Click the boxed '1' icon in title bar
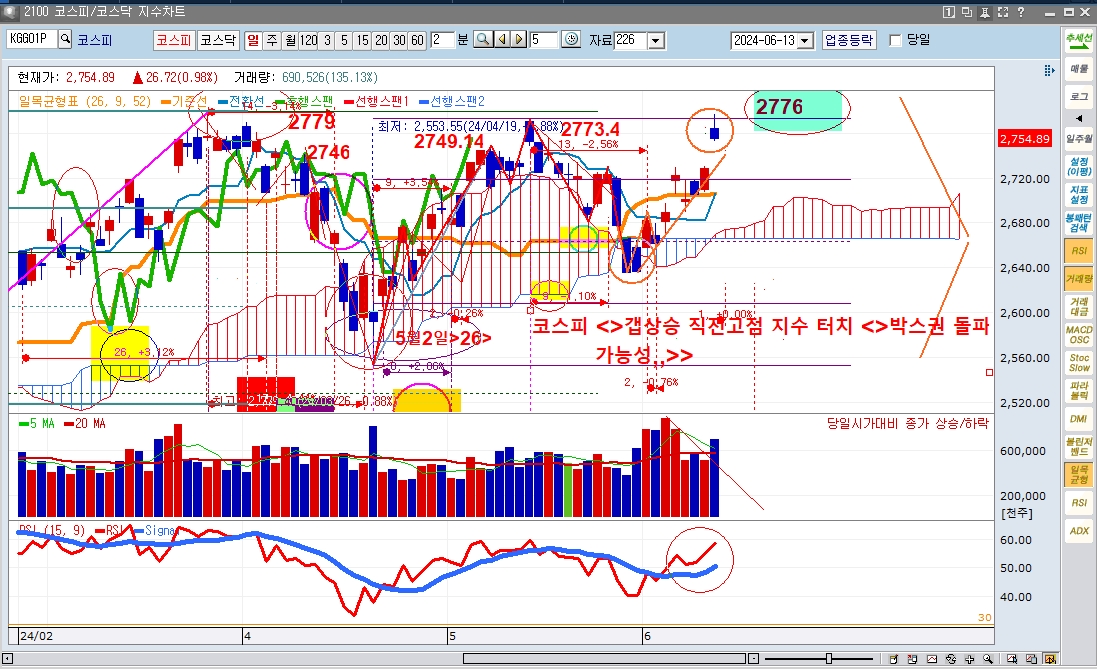Image resolution: width=1097 pixels, height=669 pixels. point(949,12)
